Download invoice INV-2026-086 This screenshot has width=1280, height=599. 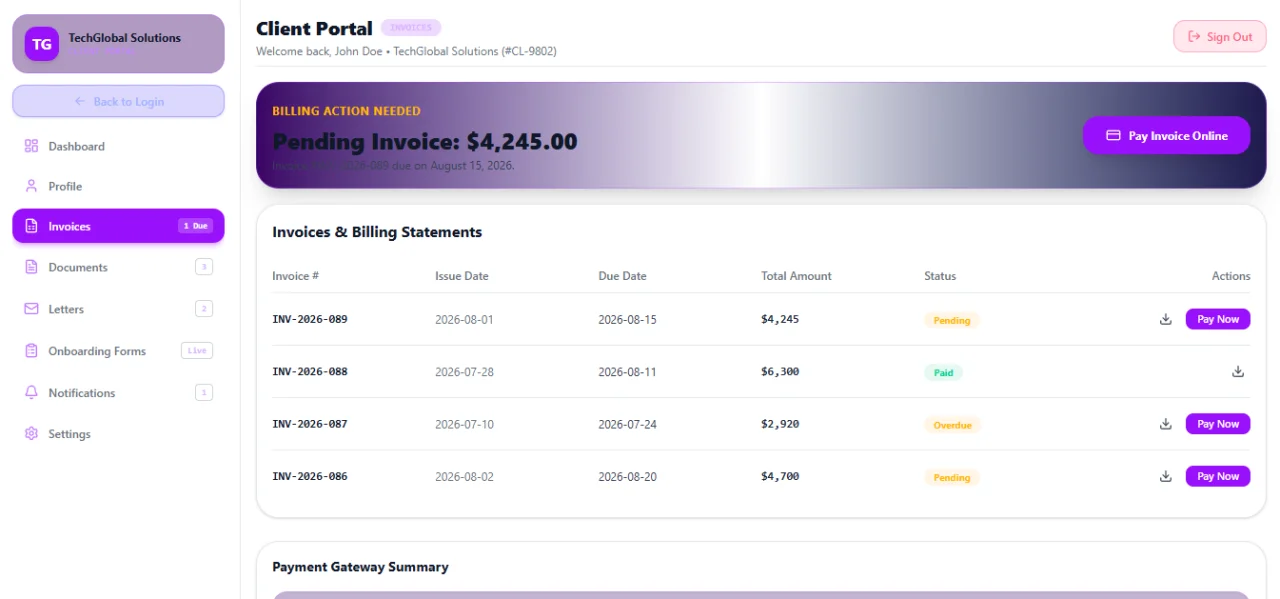click(x=1165, y=476)
